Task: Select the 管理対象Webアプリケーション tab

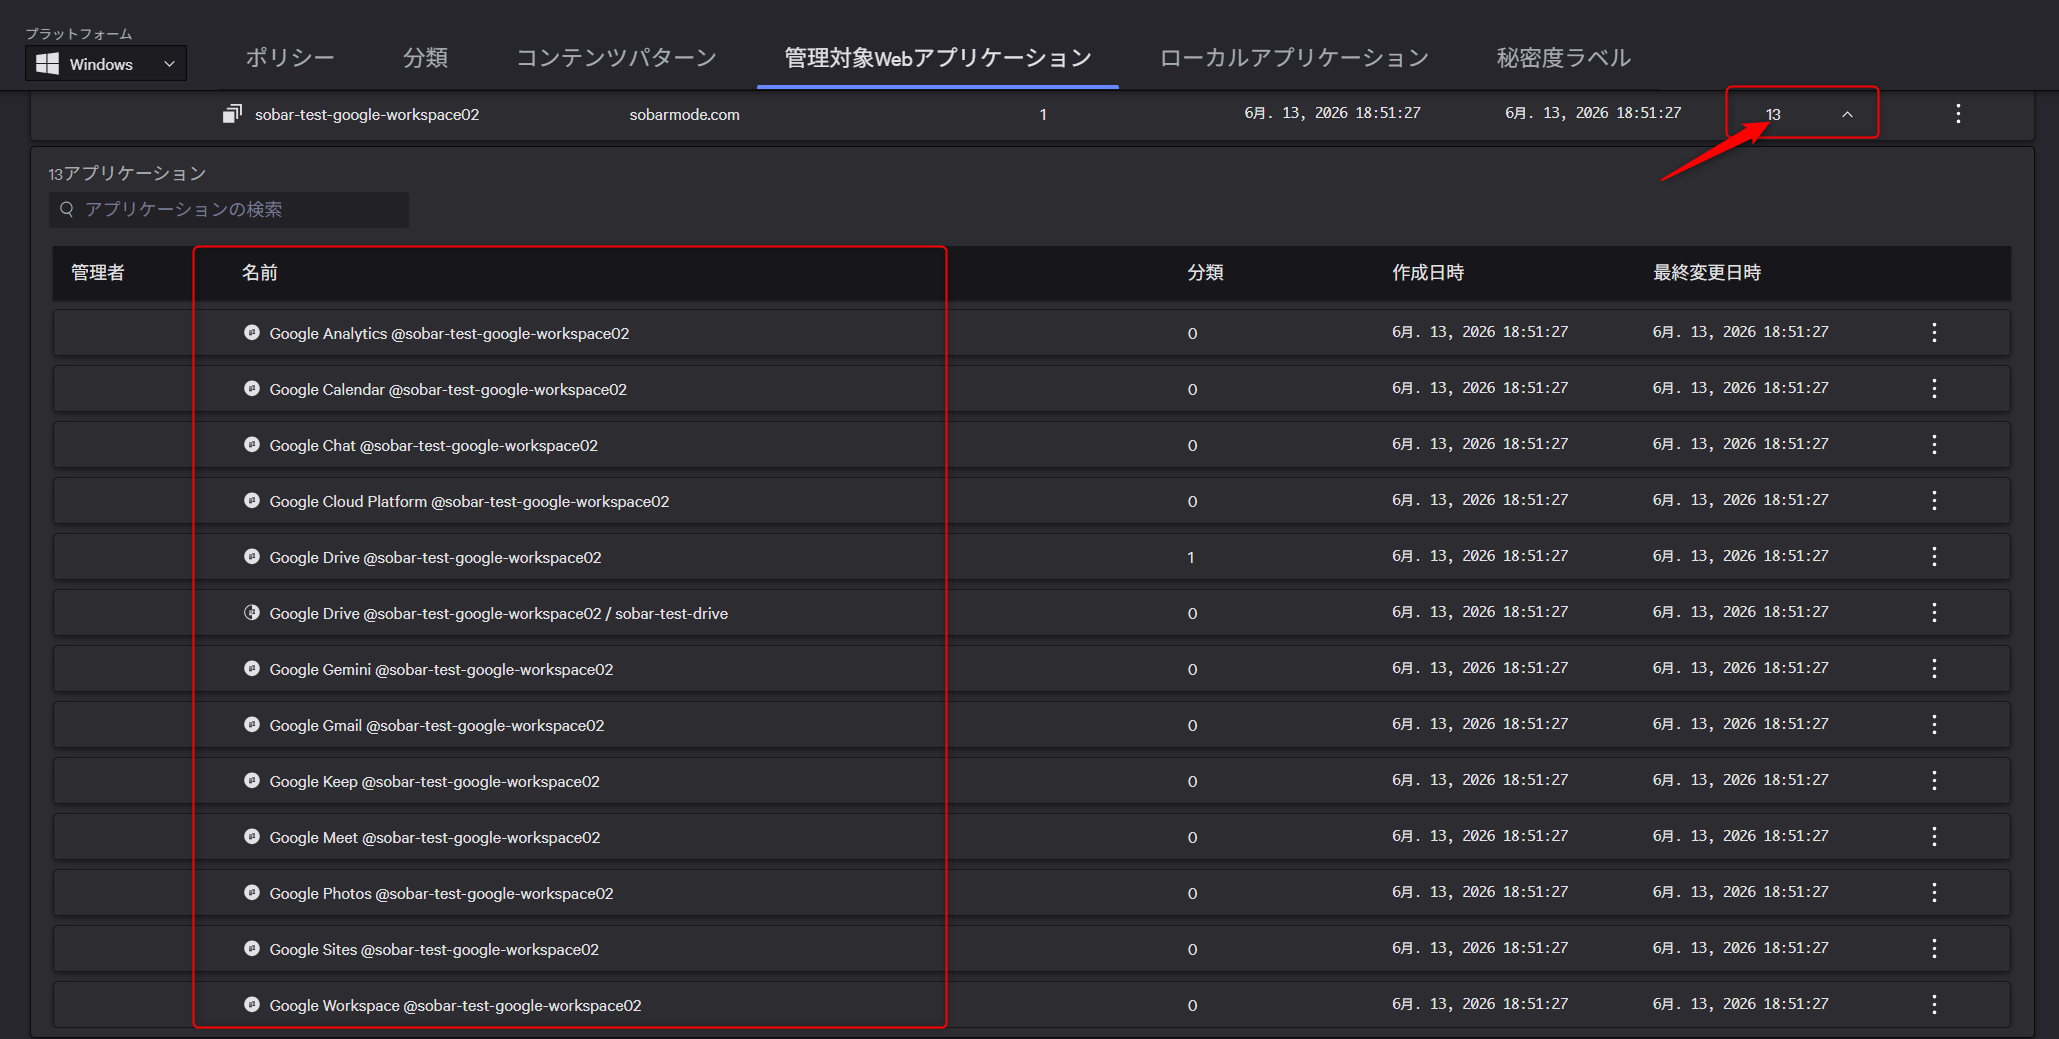Action: (x=937, y=58)
